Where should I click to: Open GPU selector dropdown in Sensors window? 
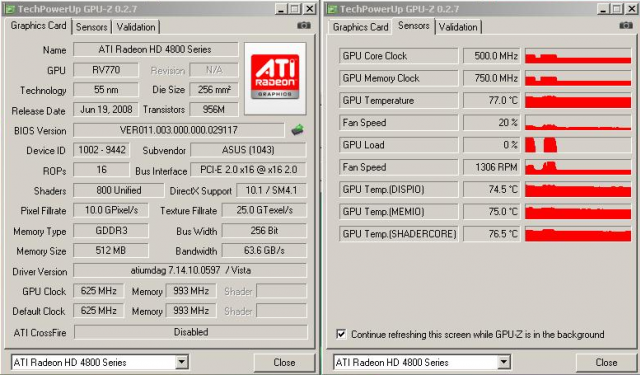click(504, 362)
